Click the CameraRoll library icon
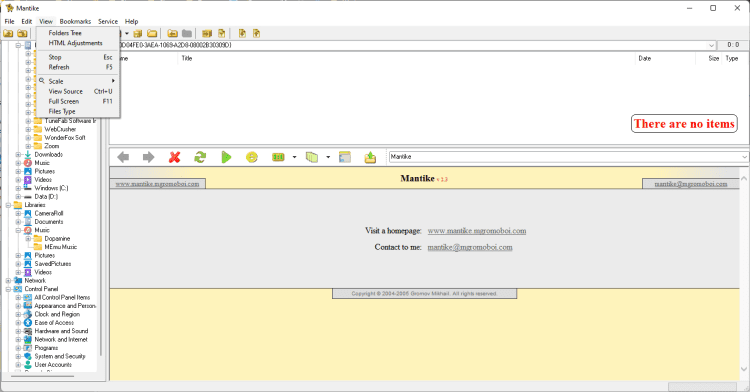This screenshot has width=750, height=392. tap(28, 213)
